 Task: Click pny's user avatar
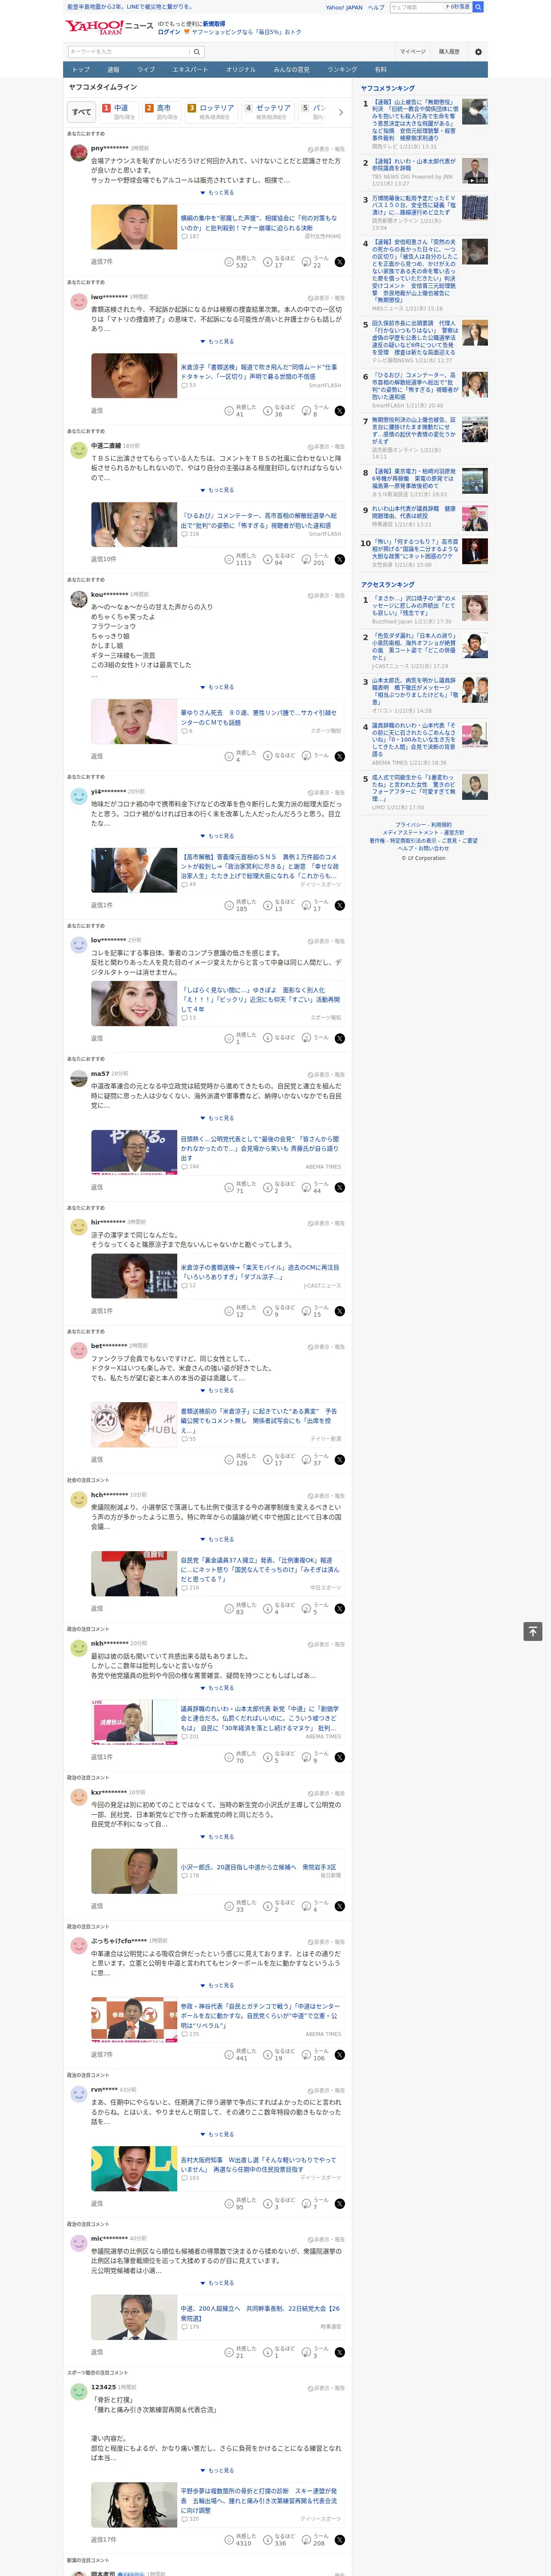click(x=78, y=153)
